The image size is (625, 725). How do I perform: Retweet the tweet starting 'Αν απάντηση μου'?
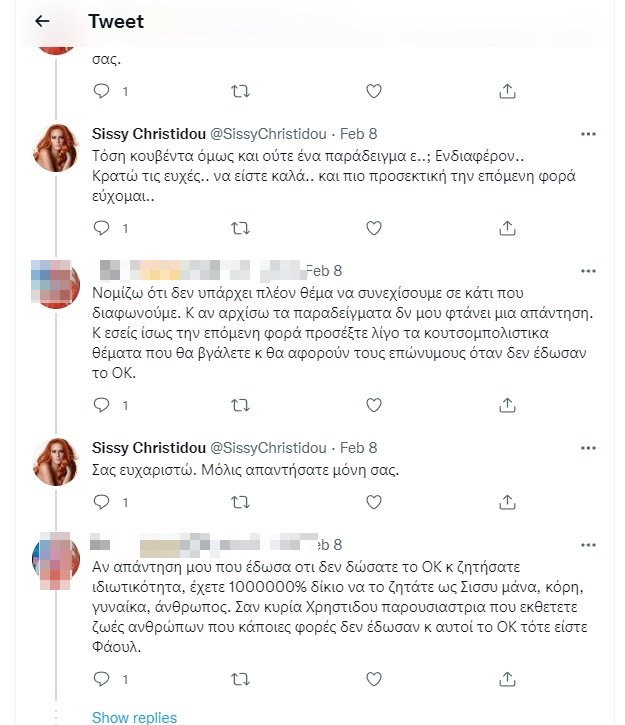pos(240,679)
